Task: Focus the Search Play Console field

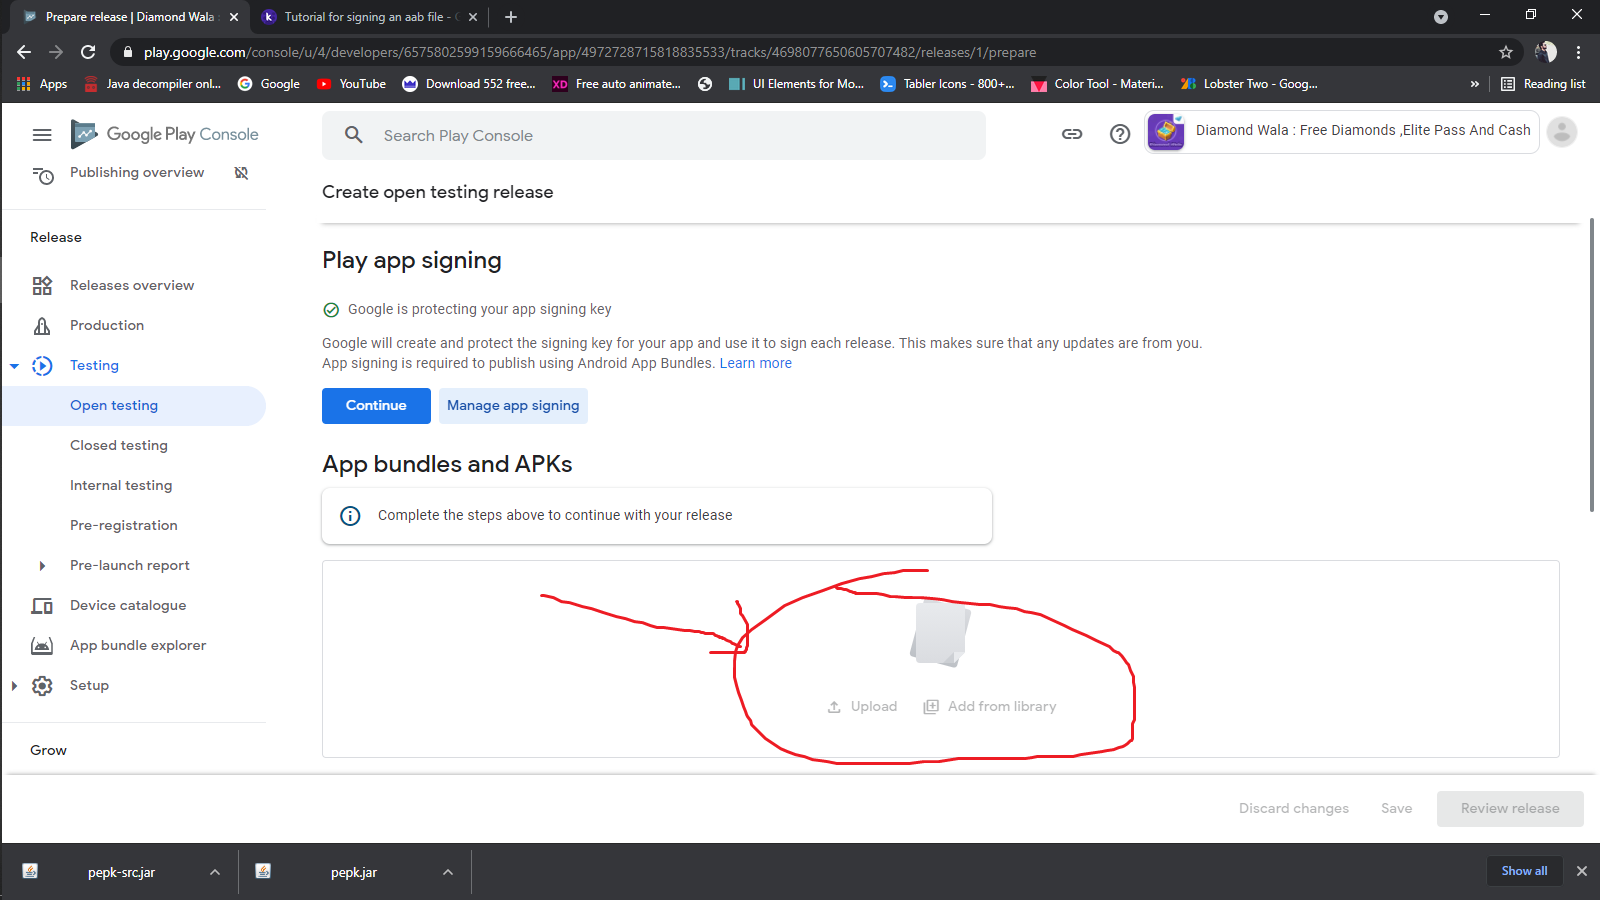Action: [654, 135]
